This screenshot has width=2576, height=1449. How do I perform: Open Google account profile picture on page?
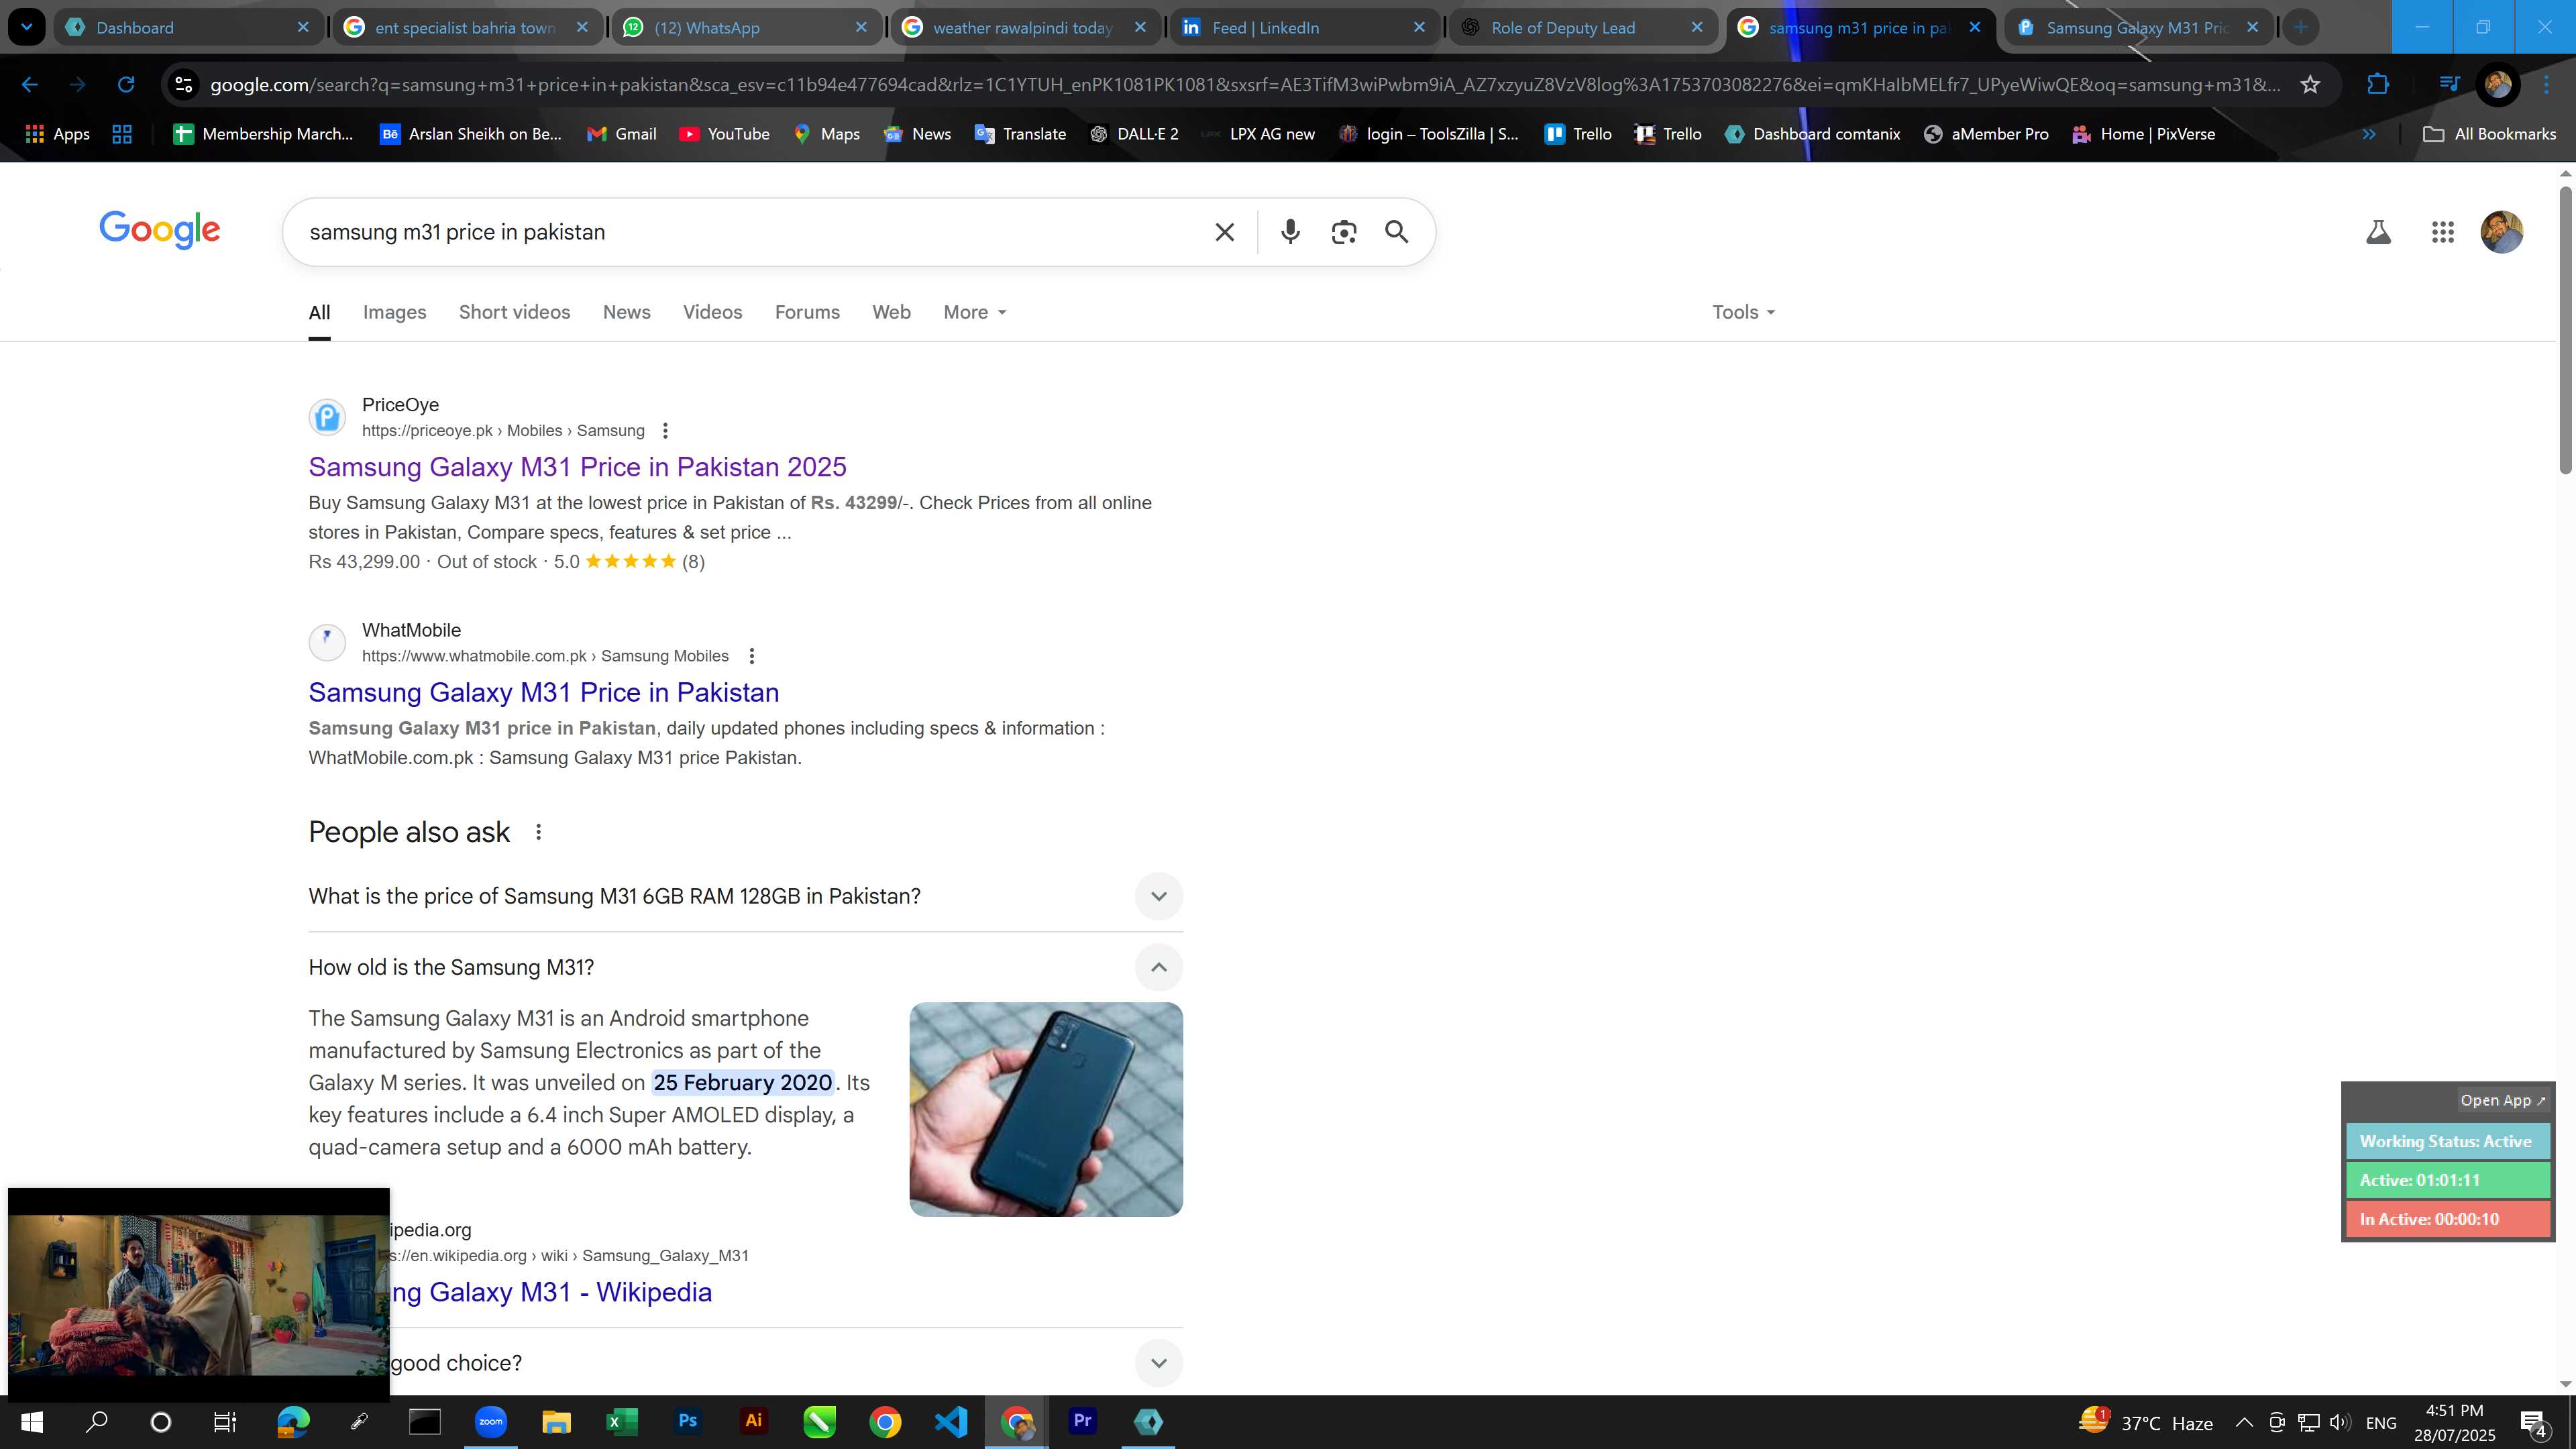tap(2502, 232)
